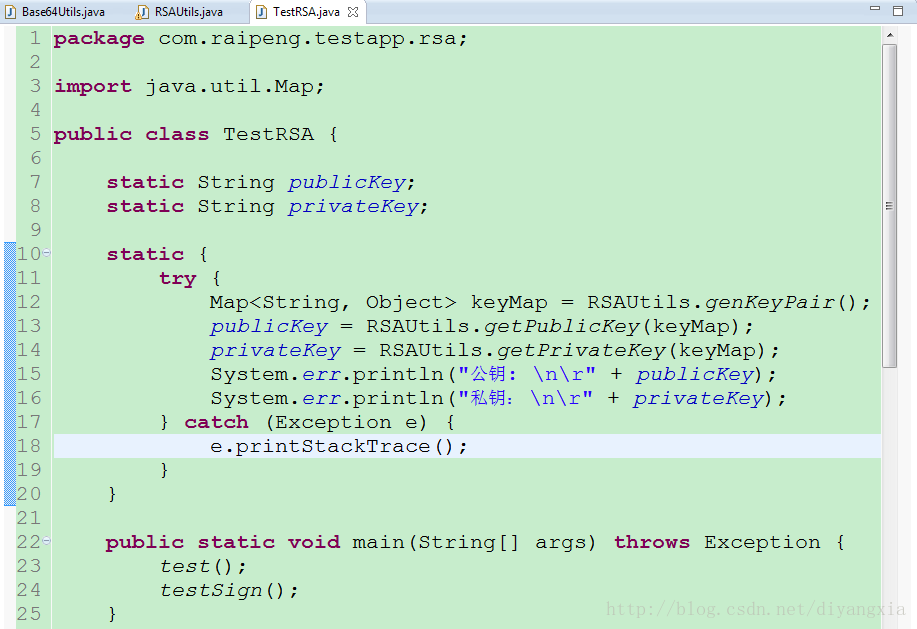Switch to the RSAUtils.java tab

(181, 12)
